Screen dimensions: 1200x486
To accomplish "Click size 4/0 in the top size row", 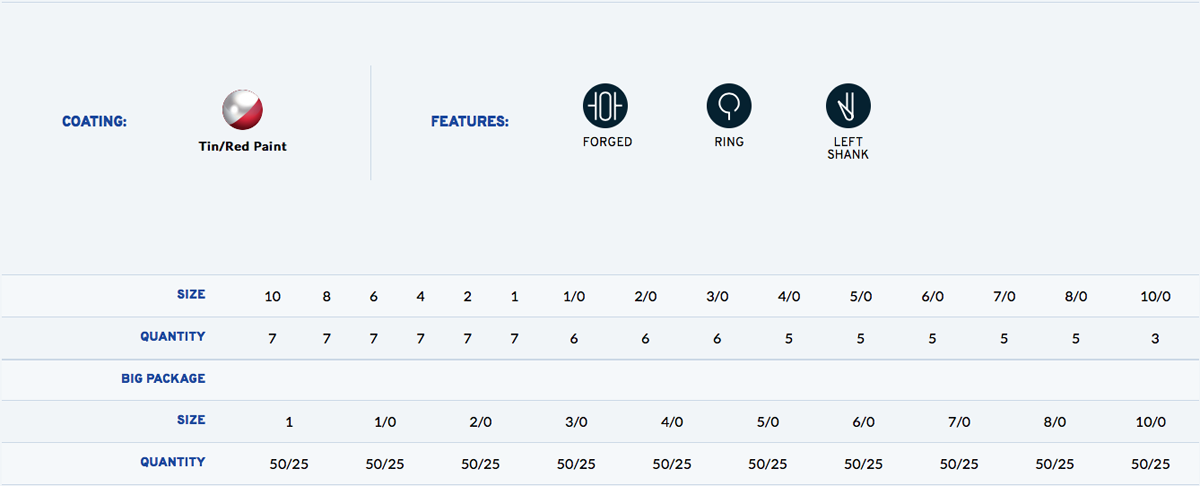I will click(x=789, y=296).
